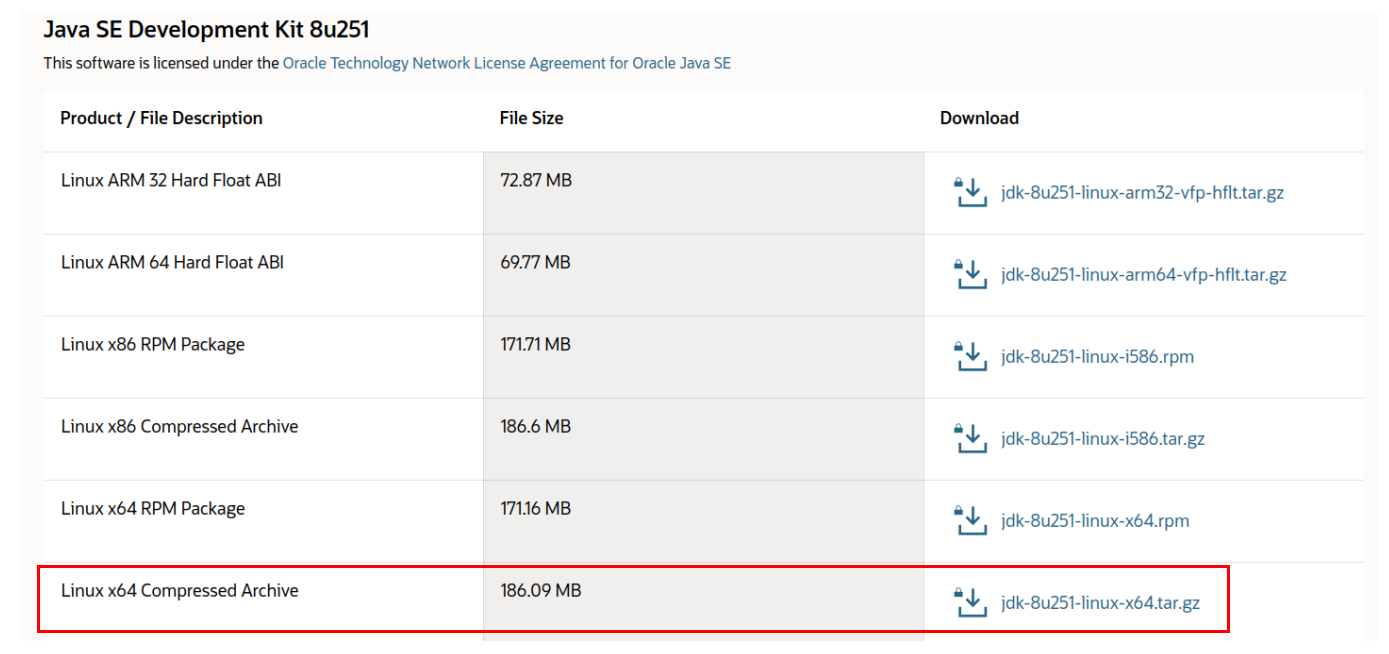
Task: Click the 69.77 MB file size
Action: pyautogui.click(x=535, y=263)
